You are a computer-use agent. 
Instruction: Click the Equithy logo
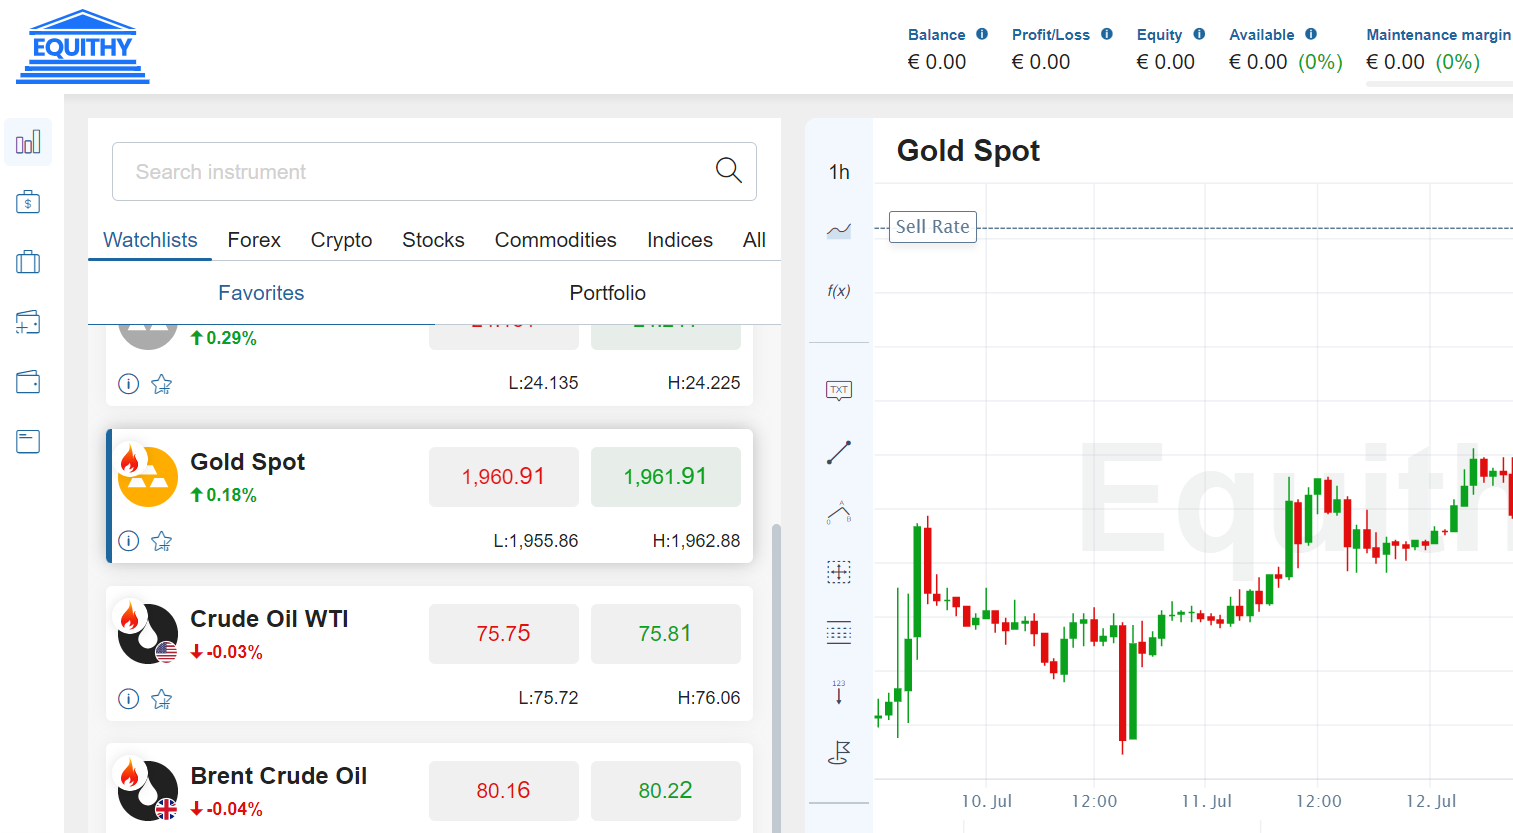tap(83, 47)
